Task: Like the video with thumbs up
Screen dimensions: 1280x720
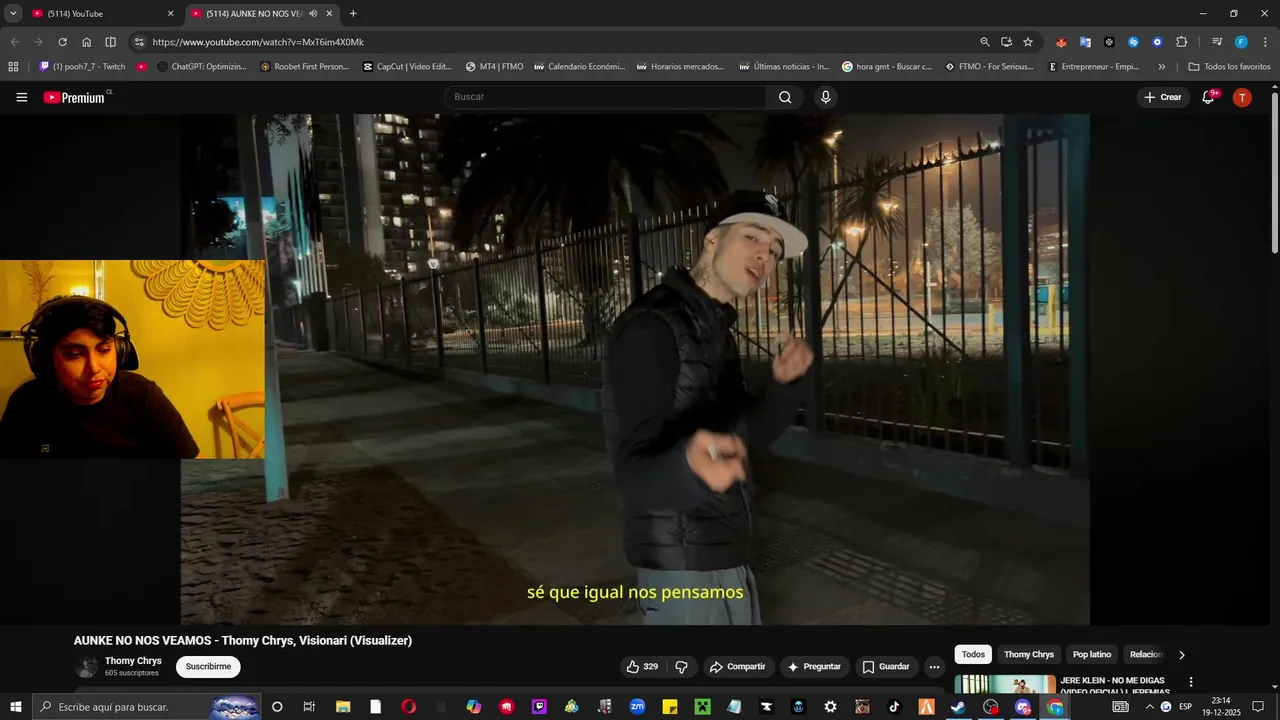Action: point(642,667)
